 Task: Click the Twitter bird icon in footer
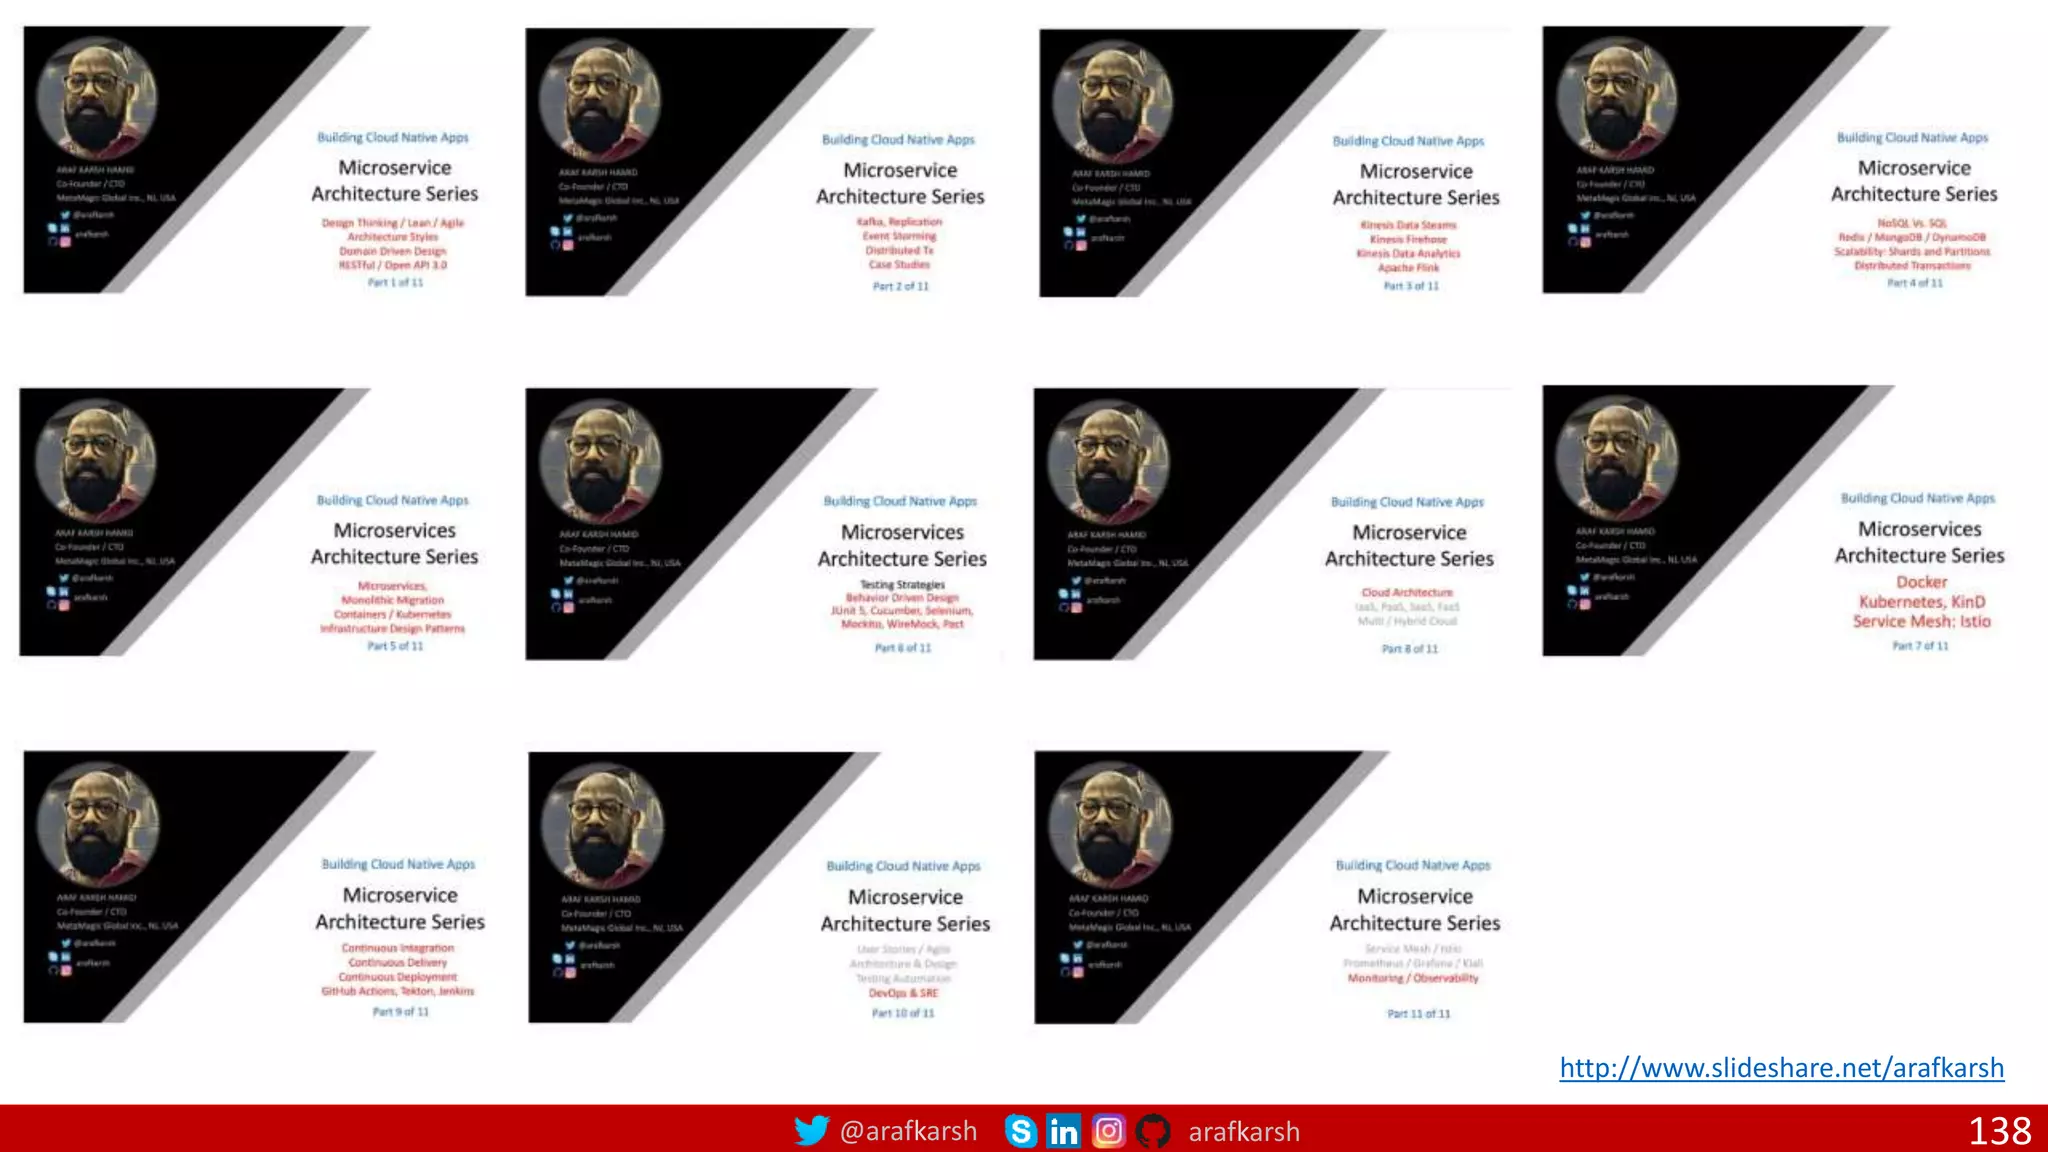[x=811, y=1130]
